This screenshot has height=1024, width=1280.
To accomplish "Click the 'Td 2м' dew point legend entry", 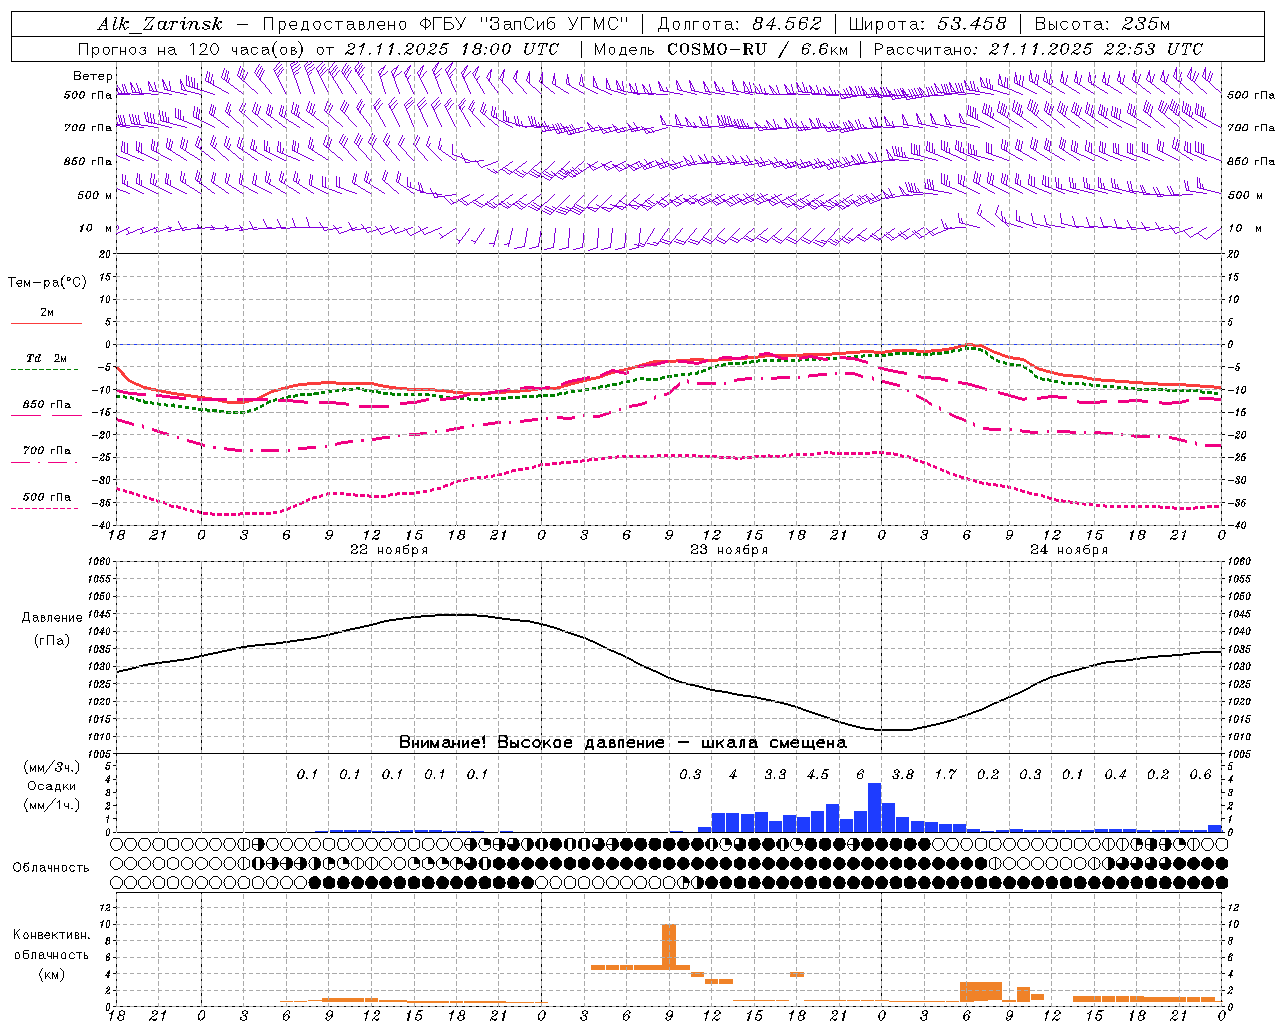I will tap(47, 358).
